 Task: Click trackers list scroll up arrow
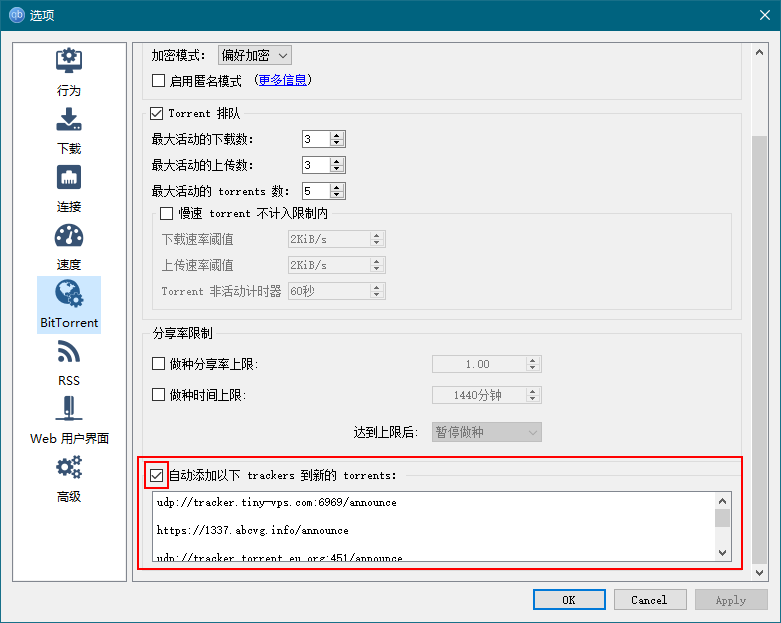pos(723,500)
